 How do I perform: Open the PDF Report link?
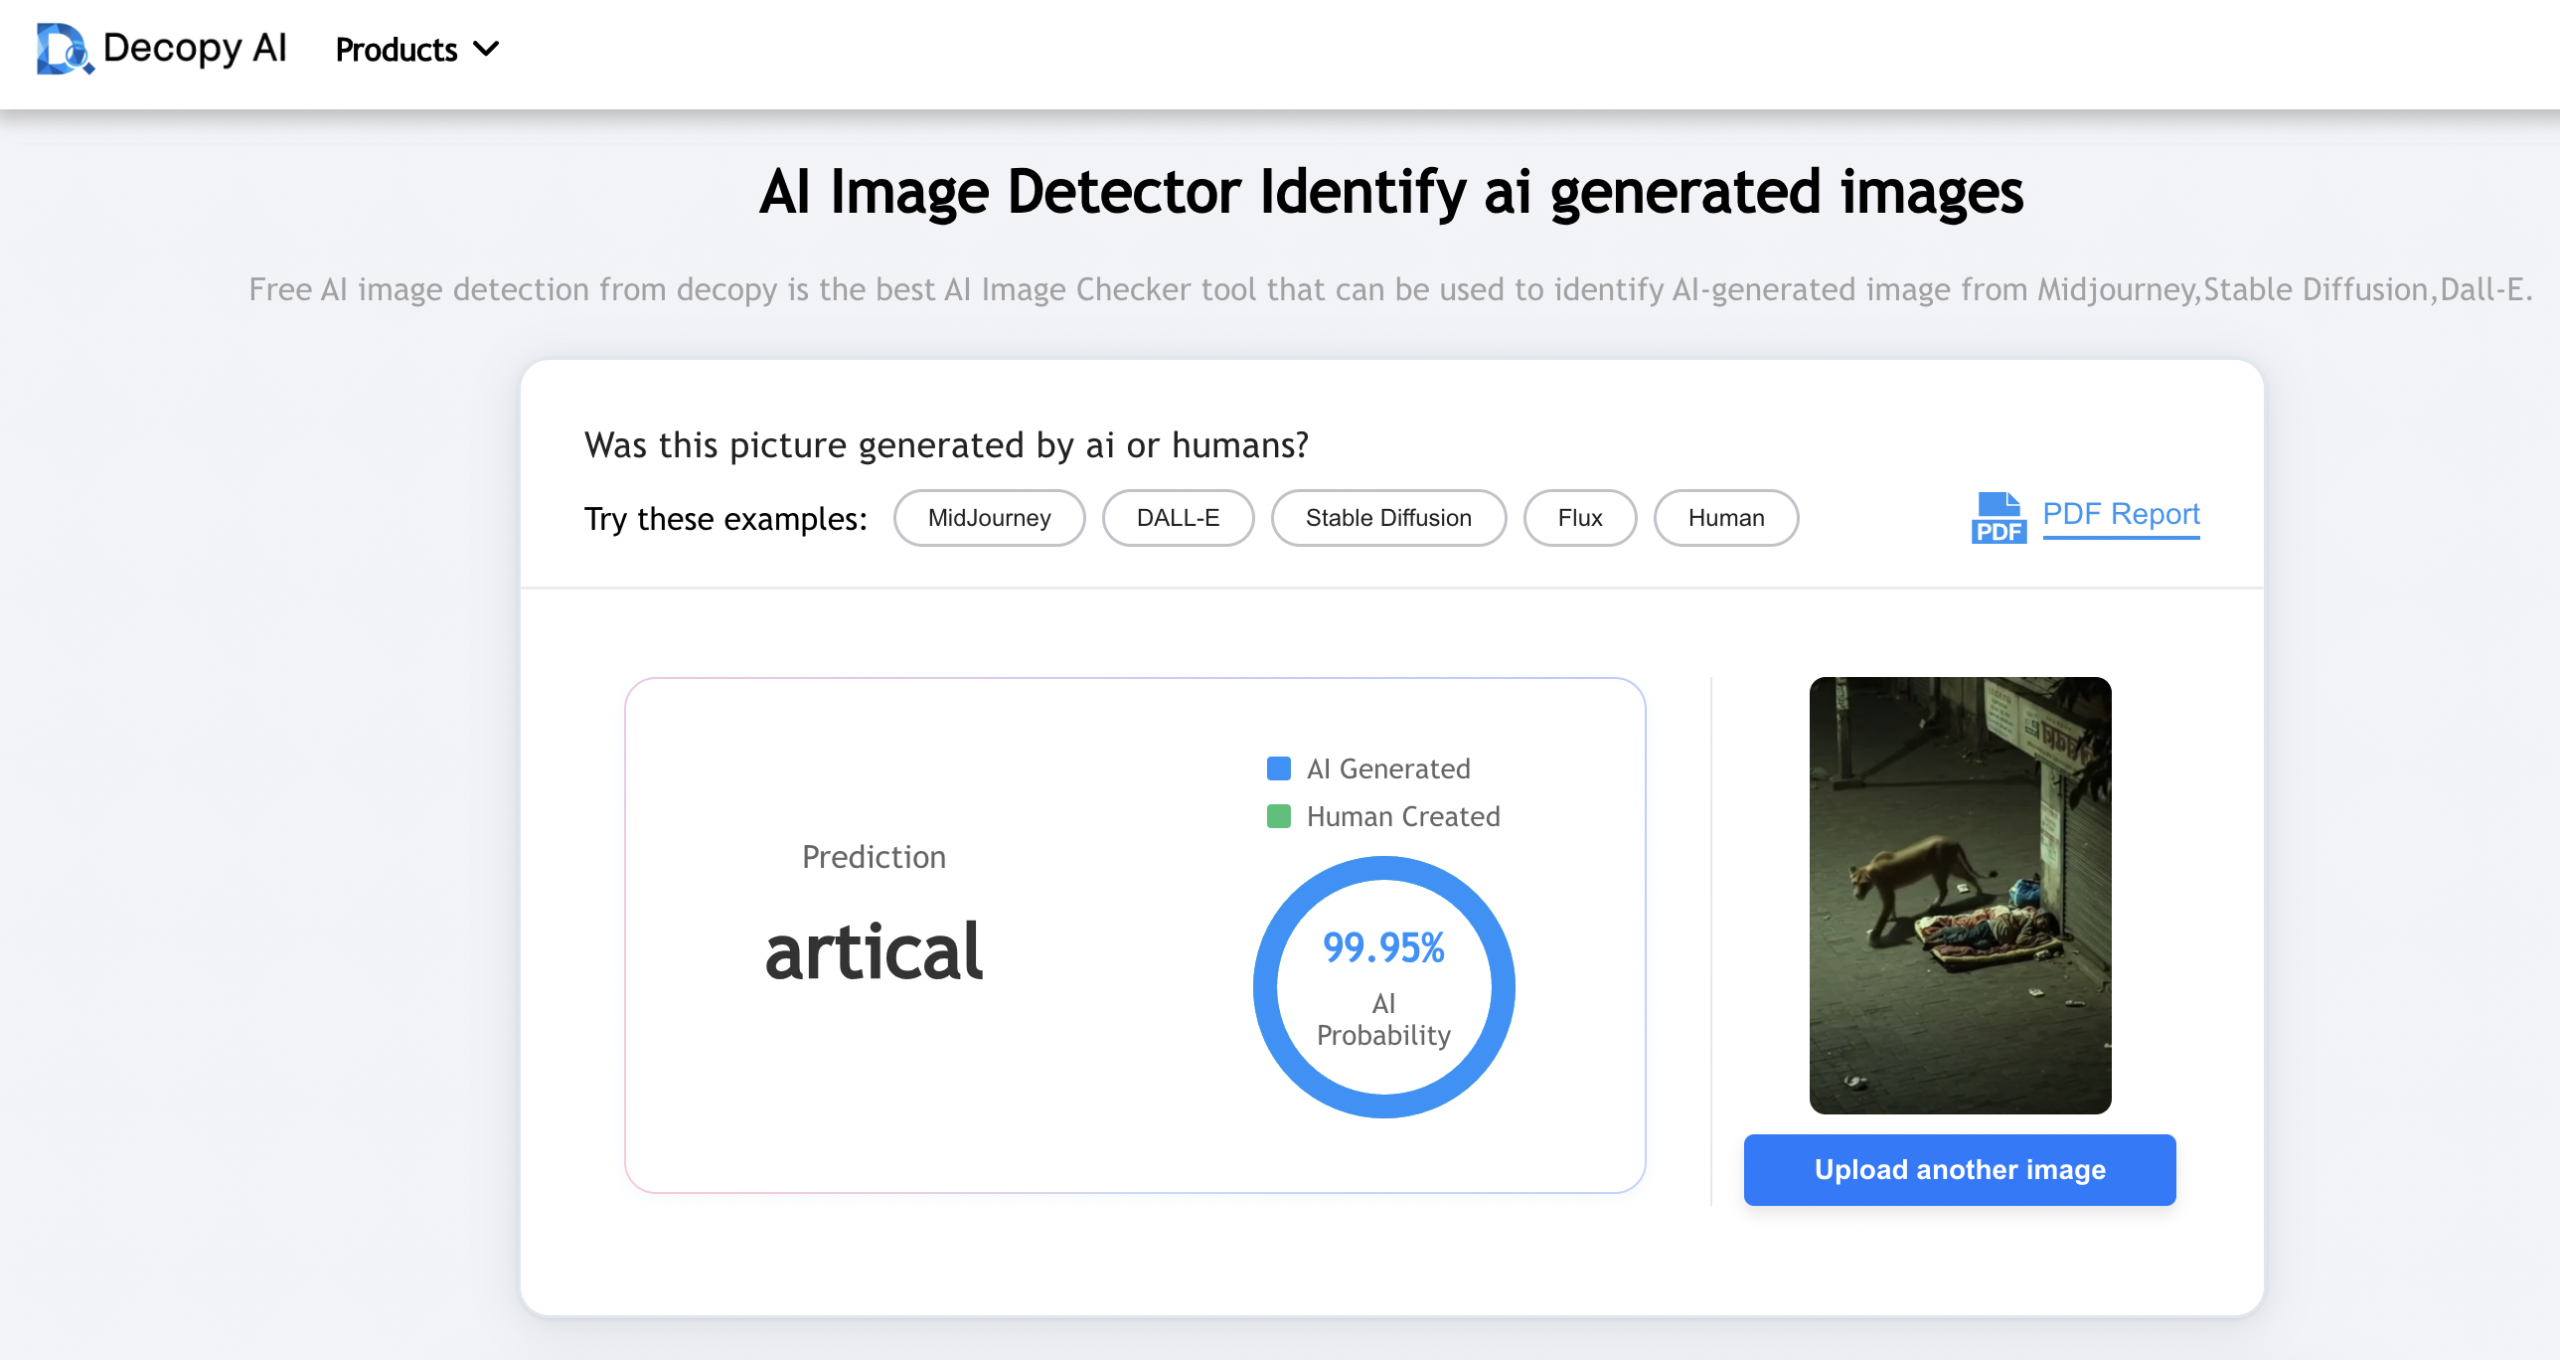coord(2121,515)
